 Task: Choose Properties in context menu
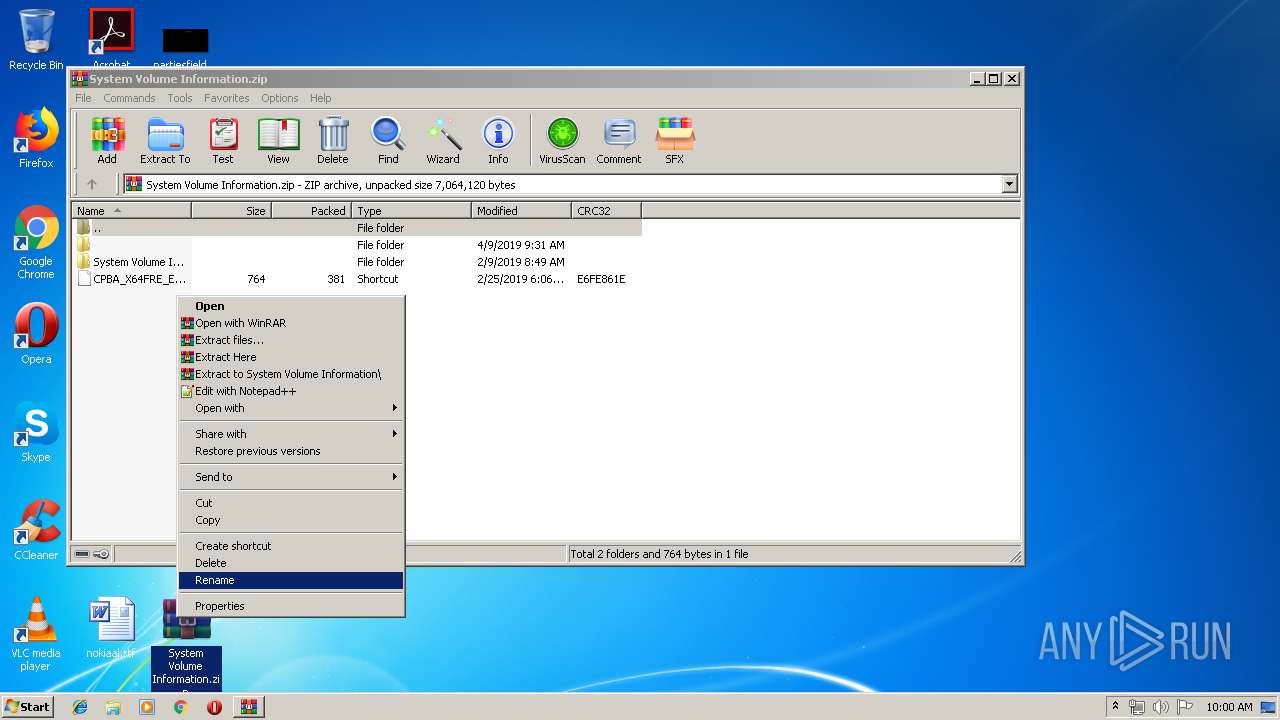[x=290, y=606]
